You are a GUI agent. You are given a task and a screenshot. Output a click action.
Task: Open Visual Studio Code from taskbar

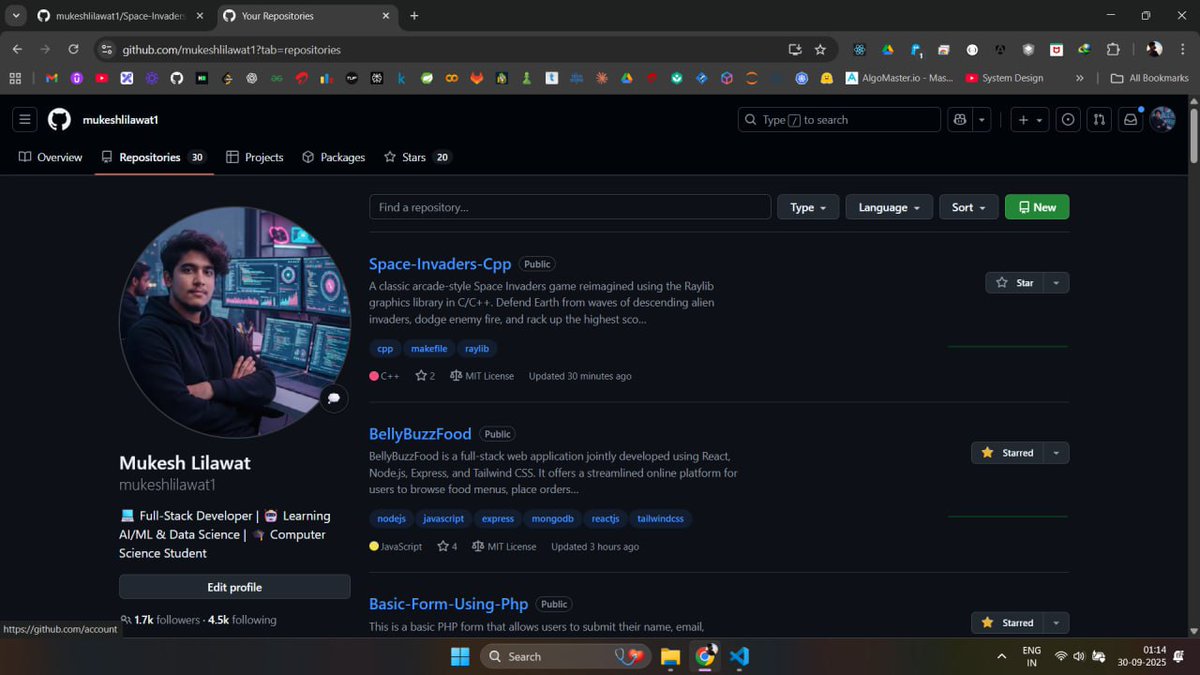[739, 656]
